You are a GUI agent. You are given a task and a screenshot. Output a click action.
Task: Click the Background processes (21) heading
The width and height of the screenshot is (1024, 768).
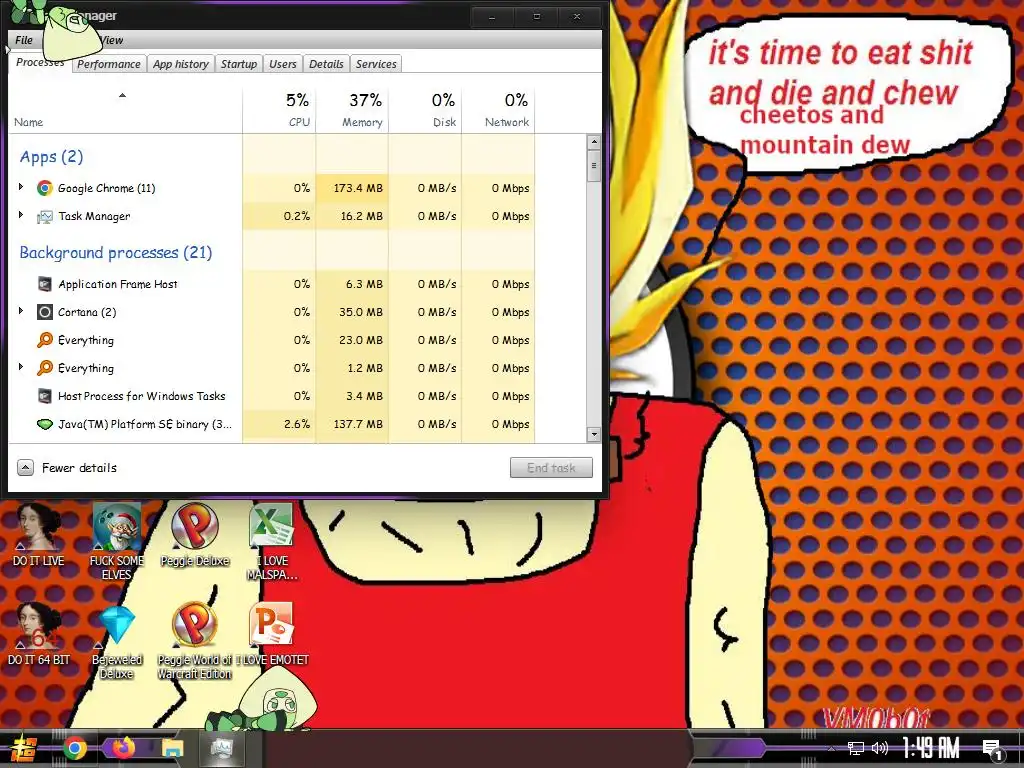click(116, 253)
